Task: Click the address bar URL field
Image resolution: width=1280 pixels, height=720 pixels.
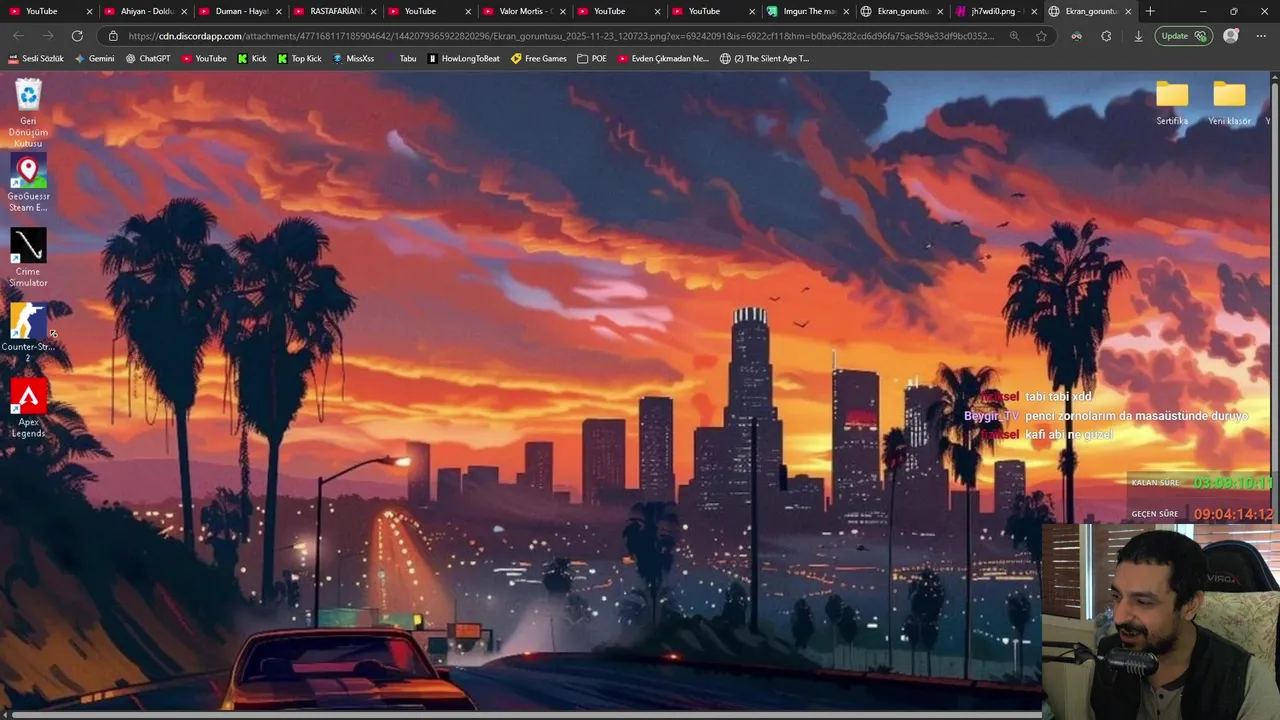Action: (561, 36)
